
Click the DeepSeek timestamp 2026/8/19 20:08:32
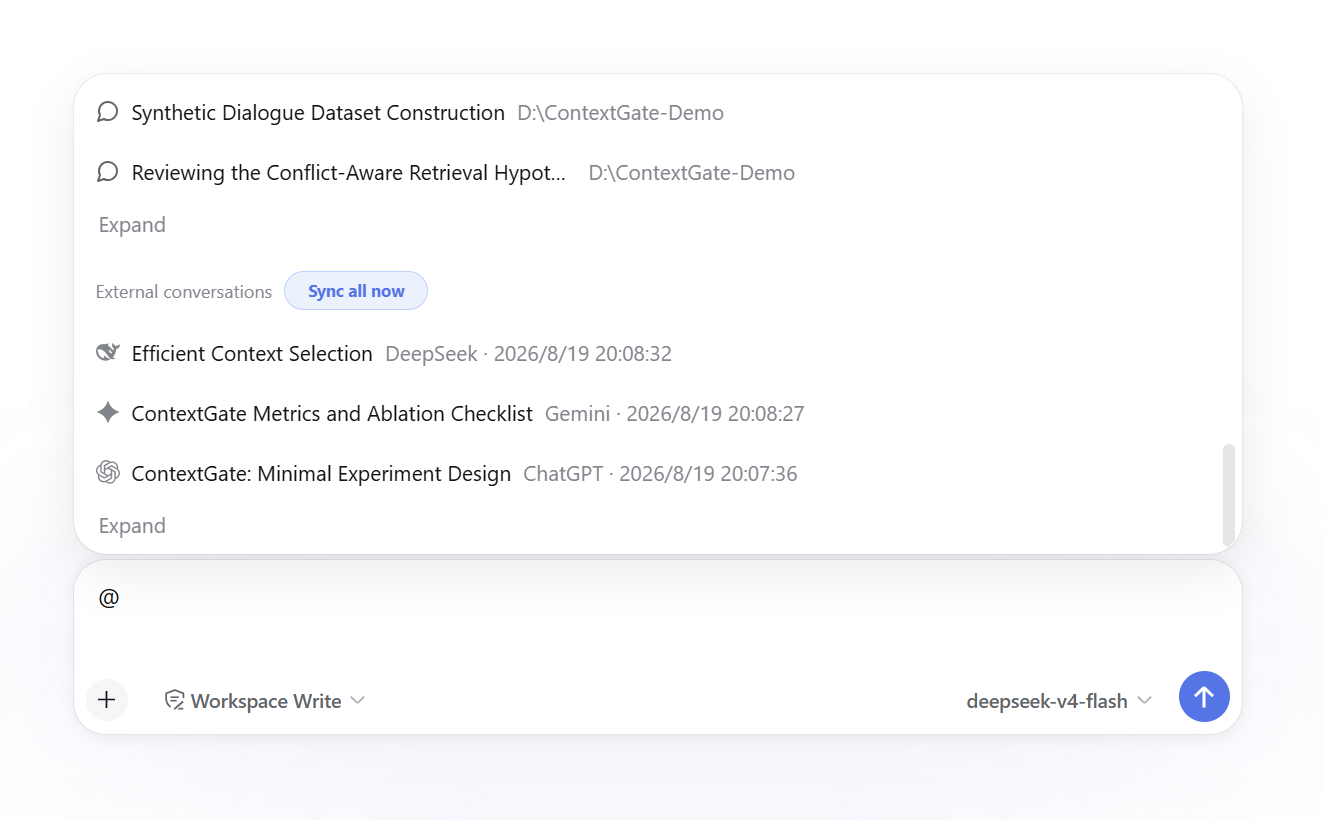pyautogui.click(x=583, y=353)
